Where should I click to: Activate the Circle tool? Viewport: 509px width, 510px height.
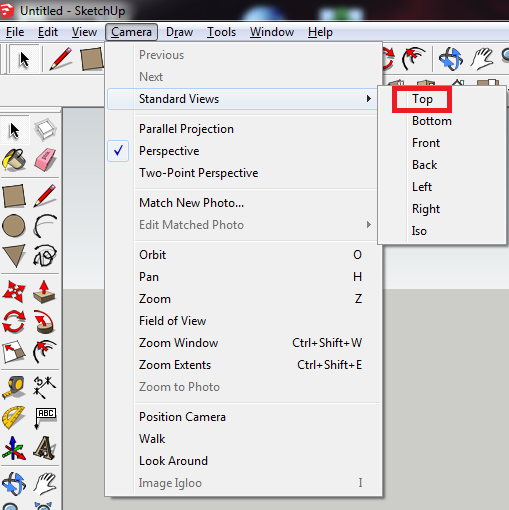click(14, 226)
